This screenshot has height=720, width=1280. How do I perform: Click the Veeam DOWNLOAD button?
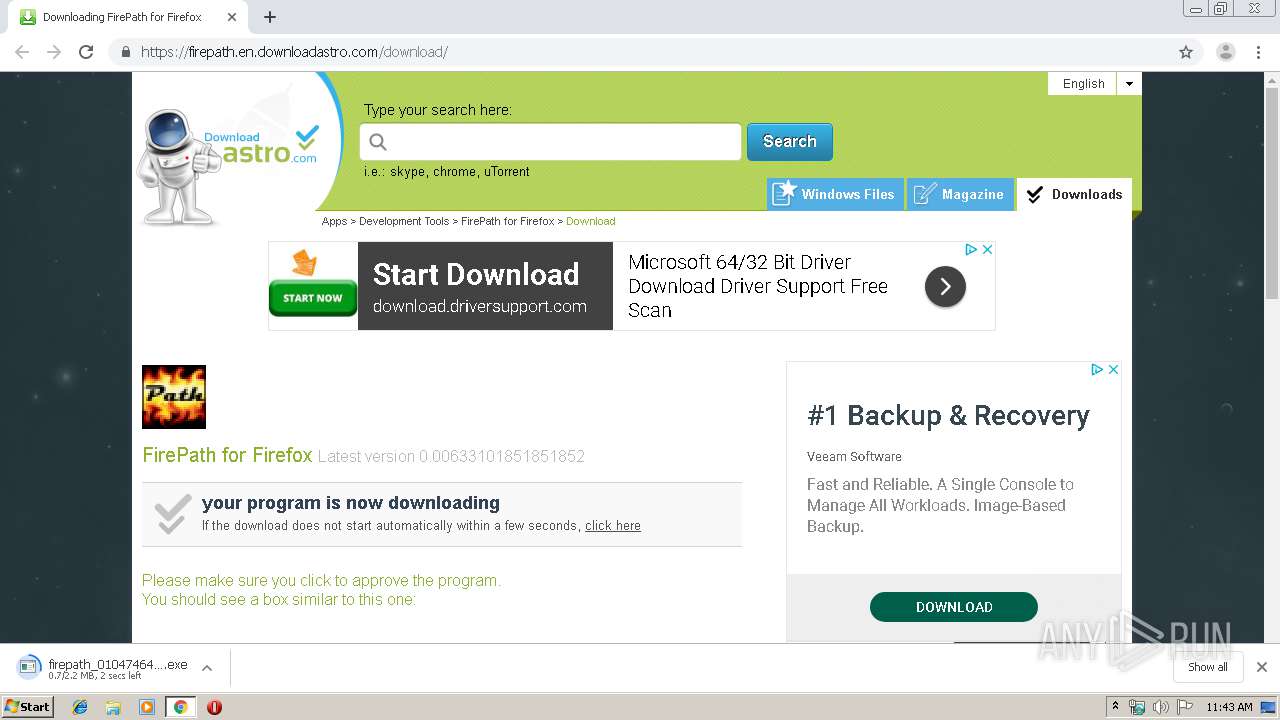click(954, 607)
